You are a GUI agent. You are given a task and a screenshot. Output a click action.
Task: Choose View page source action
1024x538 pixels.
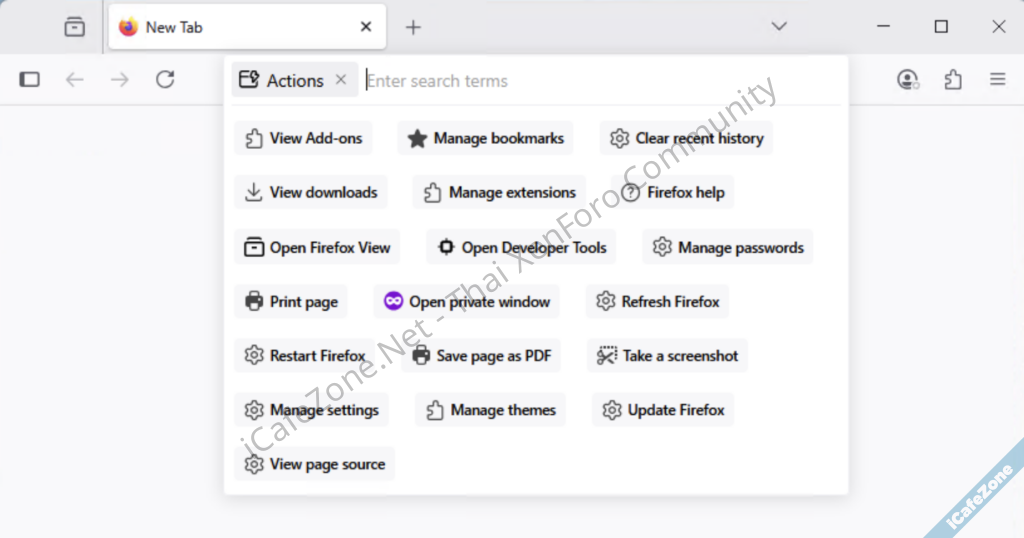pos(315,464)
